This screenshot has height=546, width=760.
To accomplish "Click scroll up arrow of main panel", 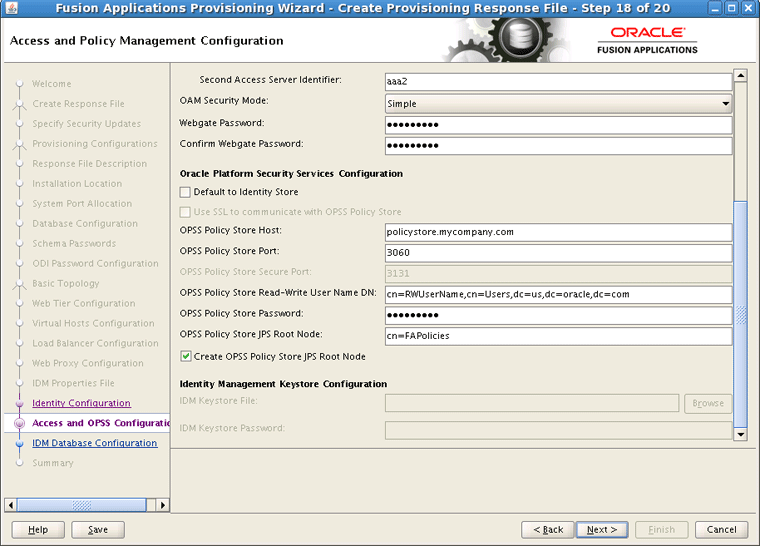I will pyautogui.click(x=740, y=75).
